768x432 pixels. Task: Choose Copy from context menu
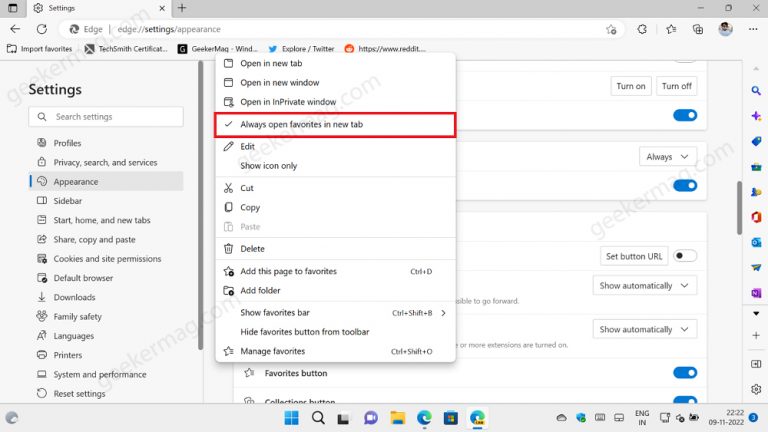click(x=335, y=207)
